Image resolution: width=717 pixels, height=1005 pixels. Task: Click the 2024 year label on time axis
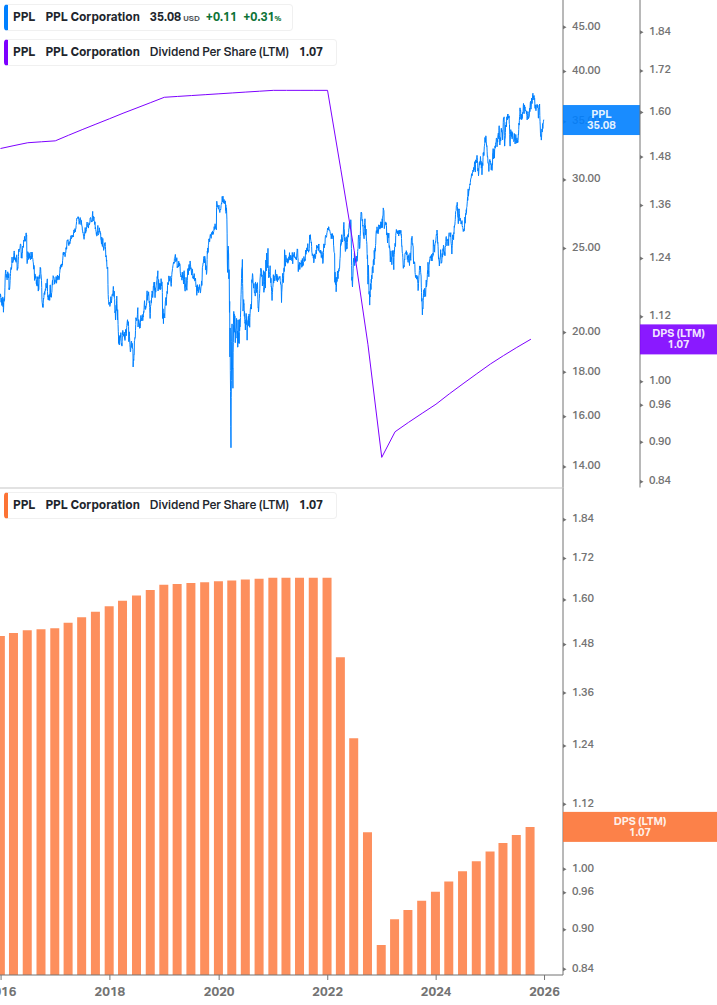tap(436, 992)
